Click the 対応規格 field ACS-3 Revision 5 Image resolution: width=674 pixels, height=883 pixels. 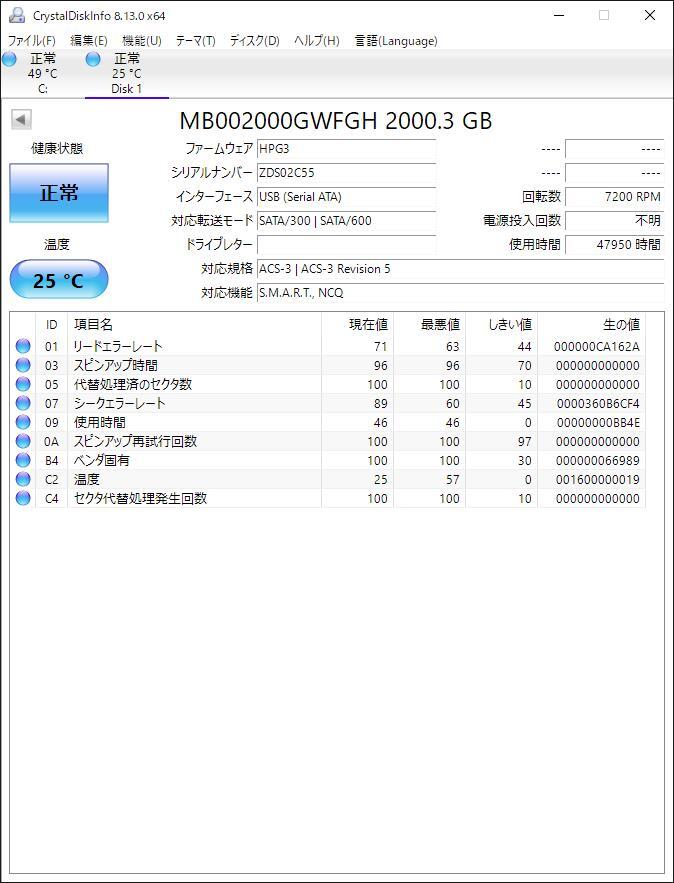(x=460, y=269)
